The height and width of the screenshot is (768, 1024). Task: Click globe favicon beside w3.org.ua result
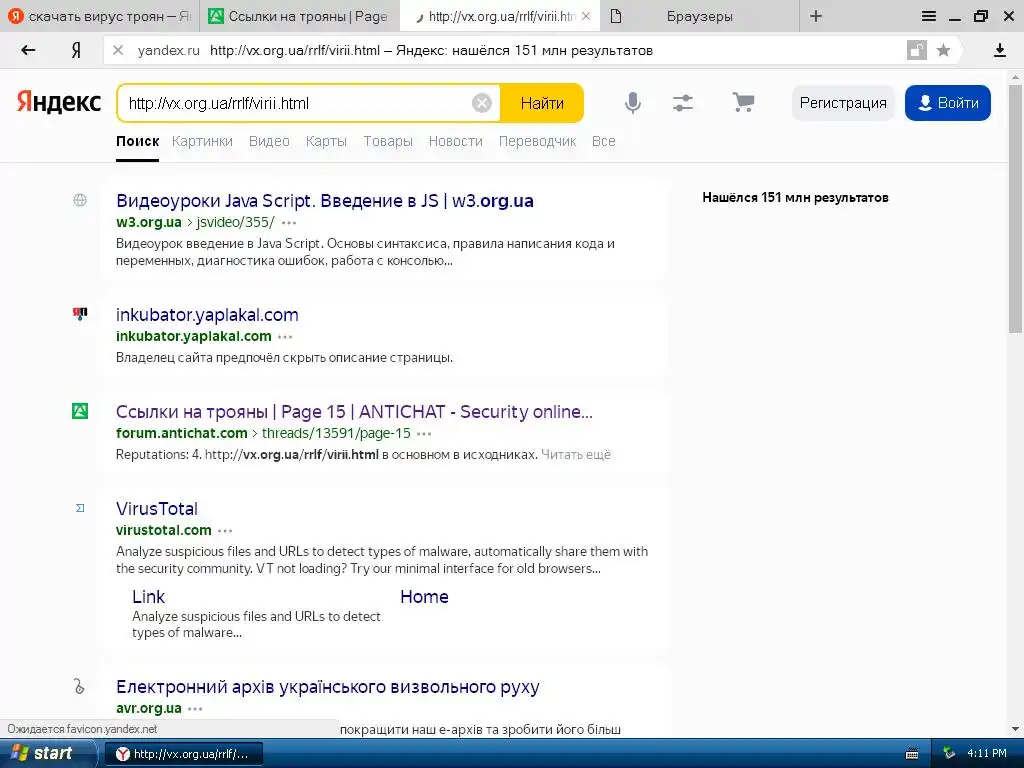pos(80,200)
